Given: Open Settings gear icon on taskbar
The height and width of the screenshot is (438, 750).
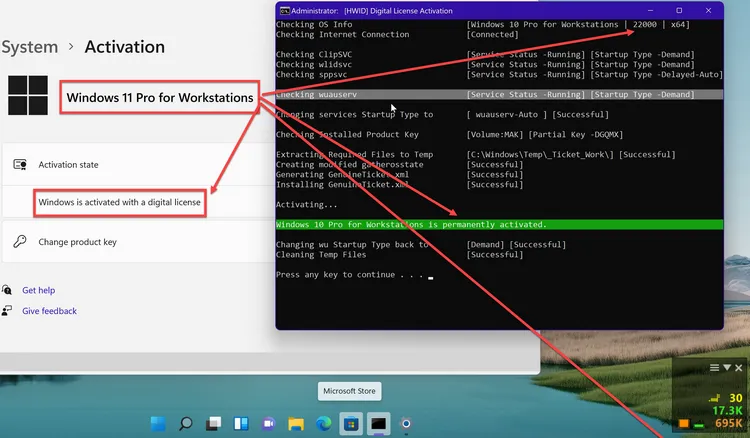Looking at the screenshot, I should (x=406, y=424).
